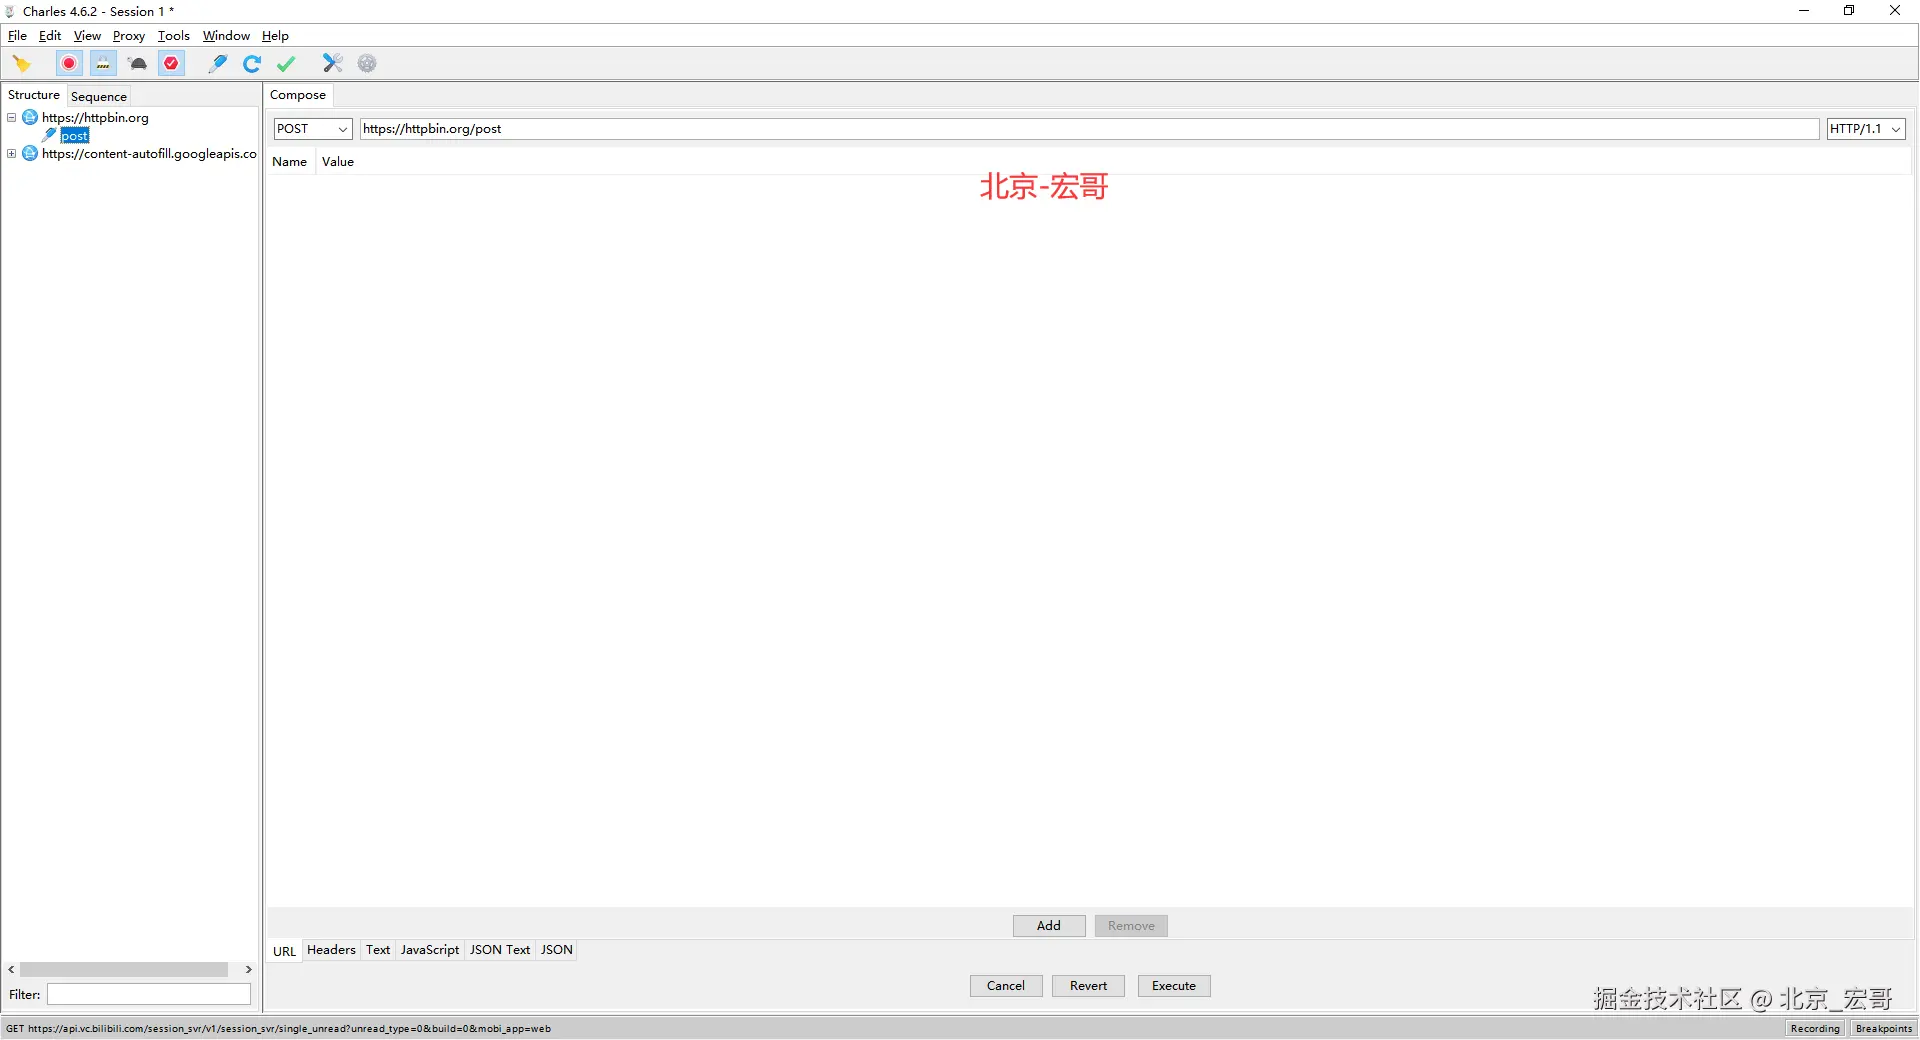Click the globe icon beside content-autofill.googleapis
1920x1040 pixels.
pyautogui.click(x=30, y=154)
